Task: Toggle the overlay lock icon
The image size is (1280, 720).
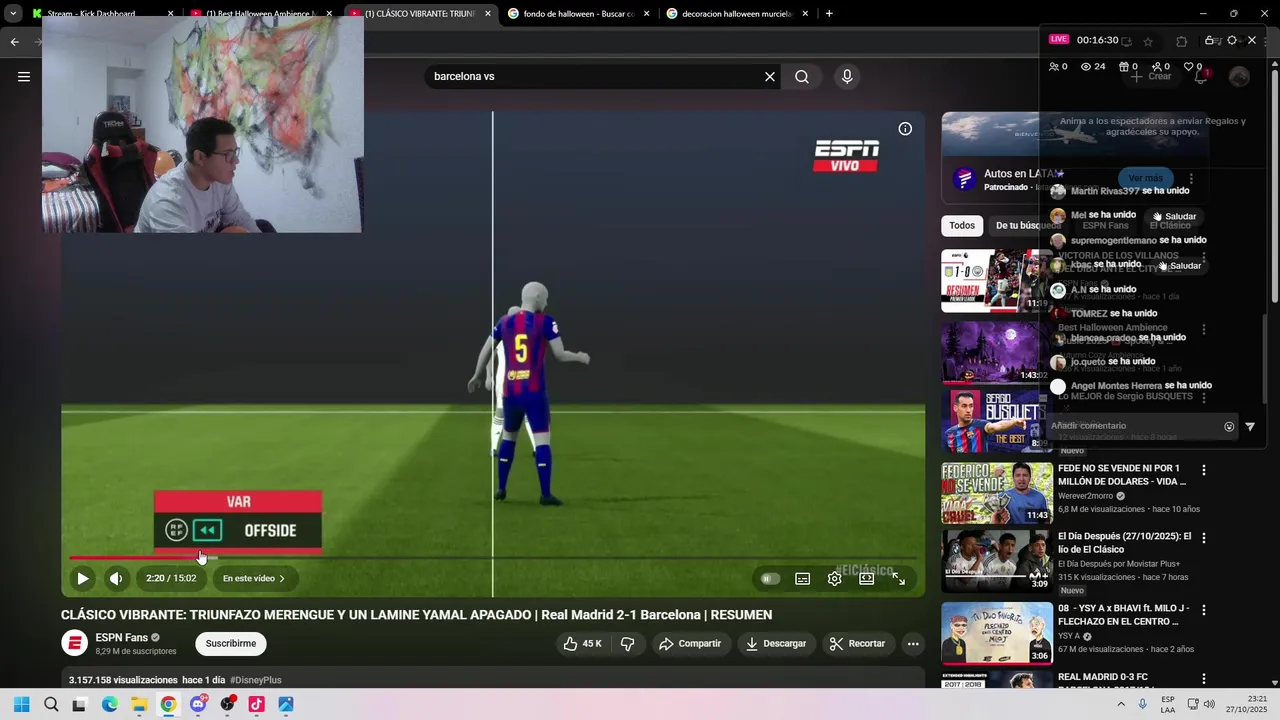Action: tap(1210, 40)
